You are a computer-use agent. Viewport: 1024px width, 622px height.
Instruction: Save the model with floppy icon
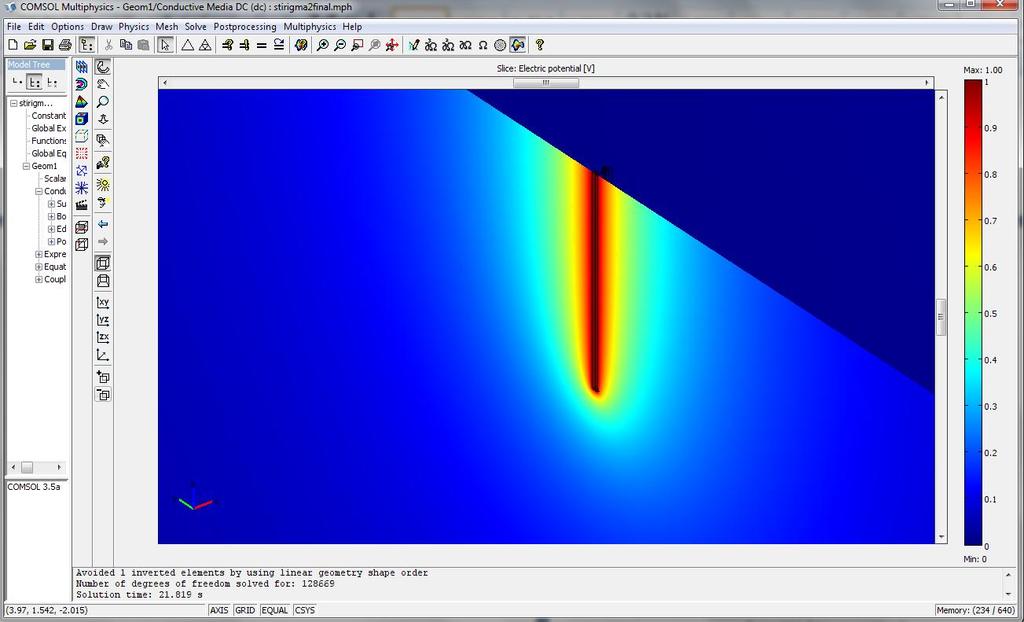tap(47, 45)
